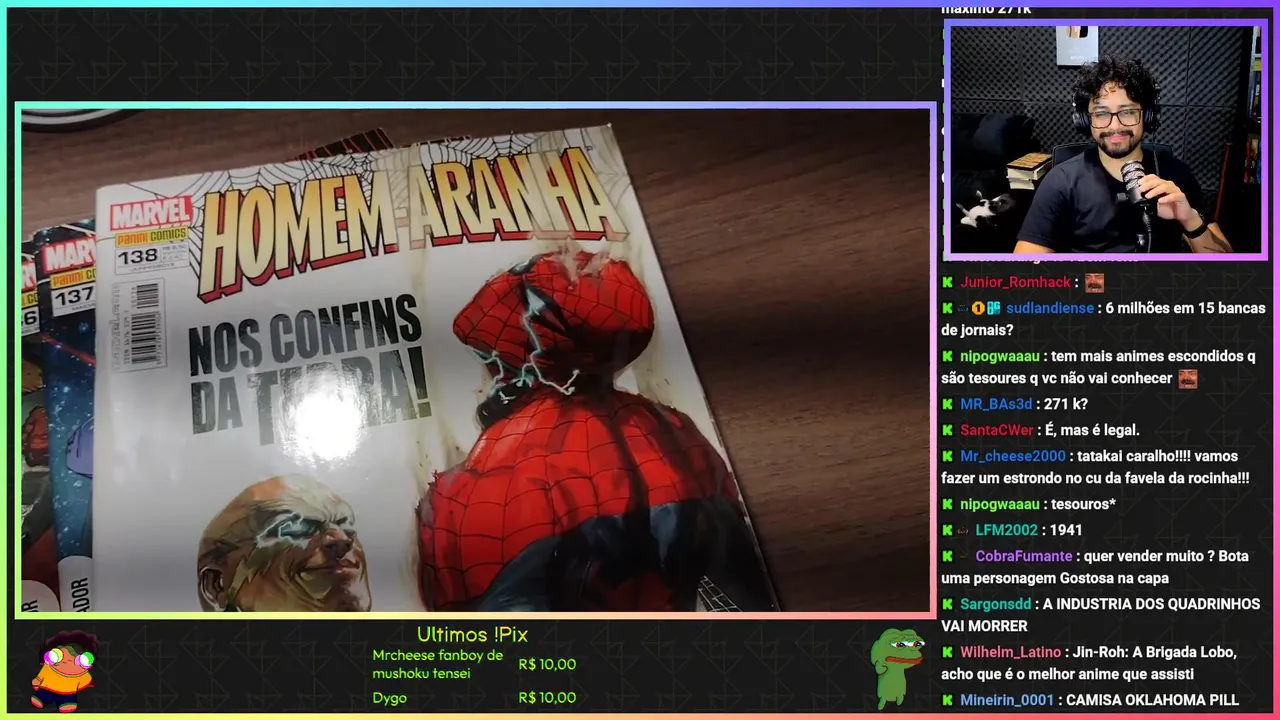The height and width of the screenshot is (720, 1280).
Task: Open LFM2002's chat username
Action: point(1008,530)
